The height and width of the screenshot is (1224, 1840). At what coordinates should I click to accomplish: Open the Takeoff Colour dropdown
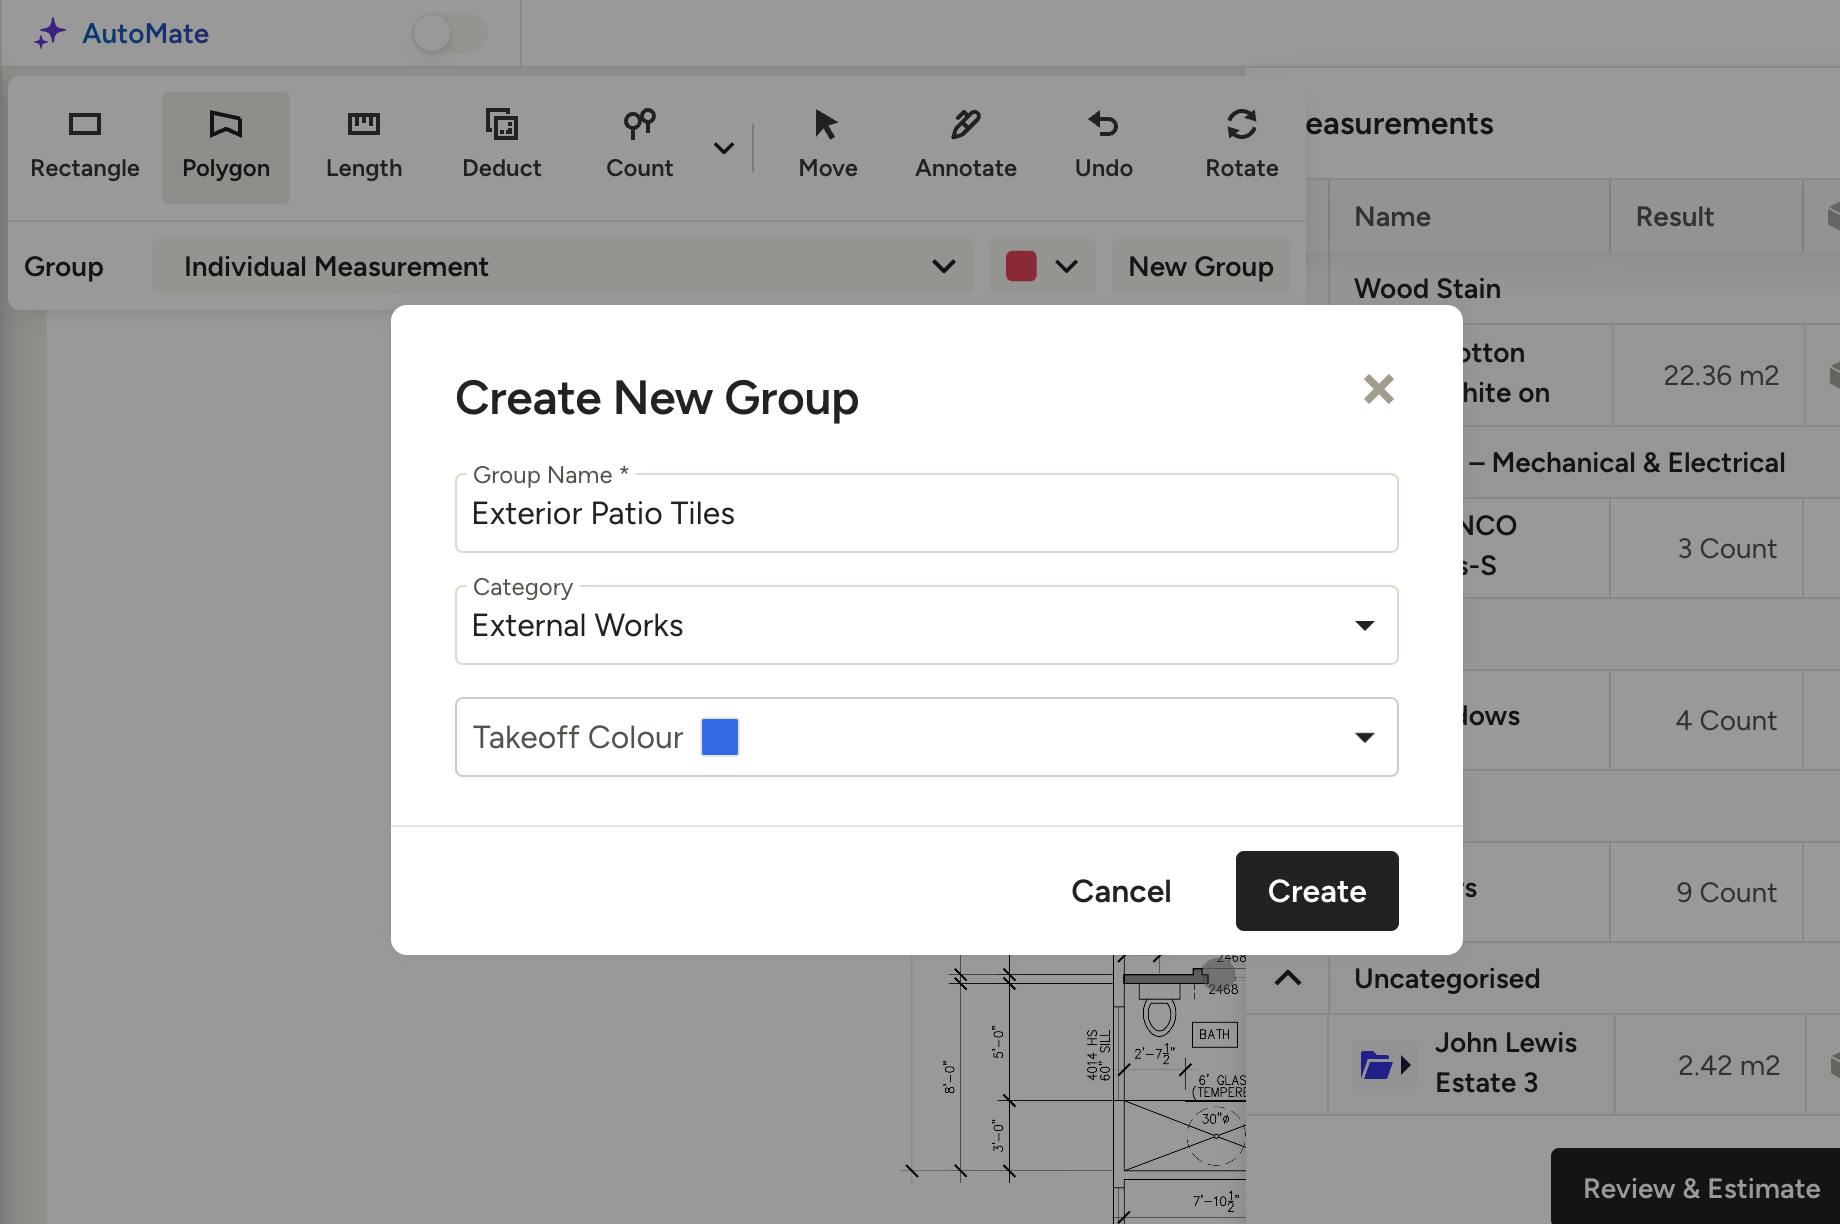[926, 737]
